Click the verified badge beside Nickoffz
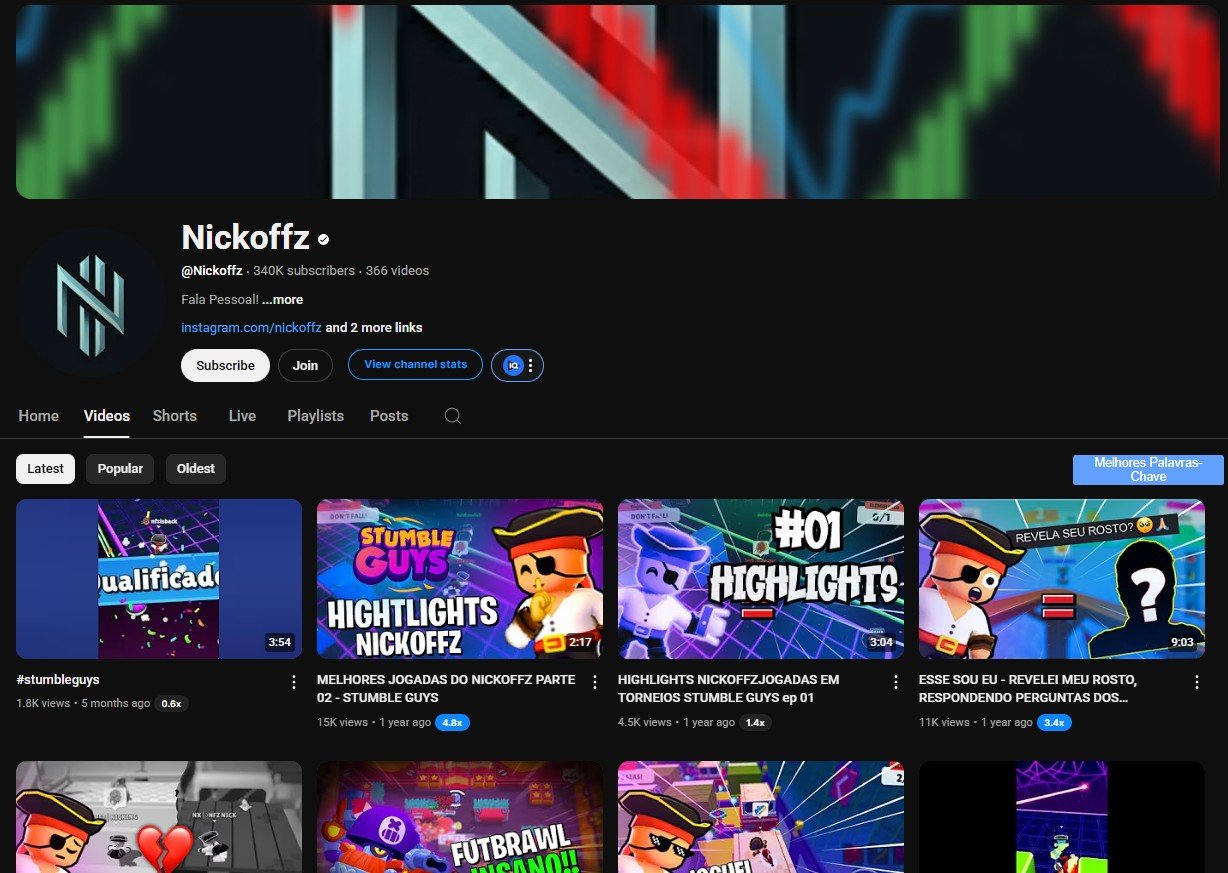Screen dimensions: 1228x873 [x=323, y=239]
